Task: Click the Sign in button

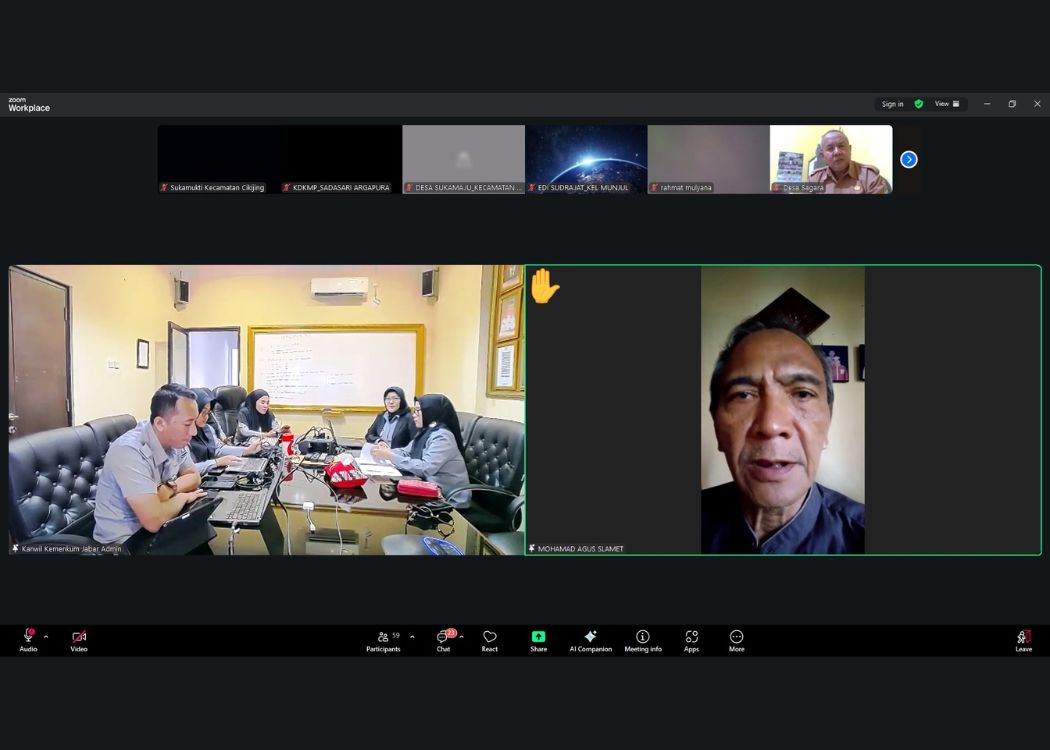Action: pos(892,104)
